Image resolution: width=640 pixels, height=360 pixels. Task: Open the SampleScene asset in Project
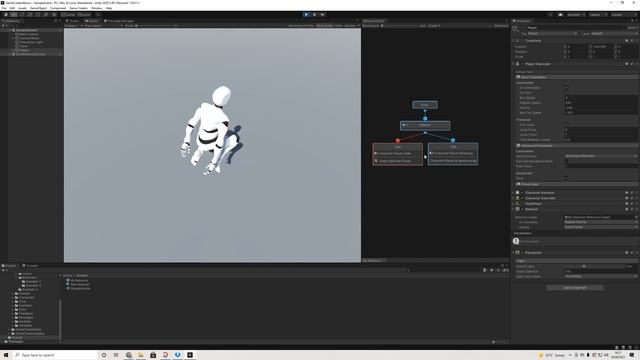[x=78, y=288]
